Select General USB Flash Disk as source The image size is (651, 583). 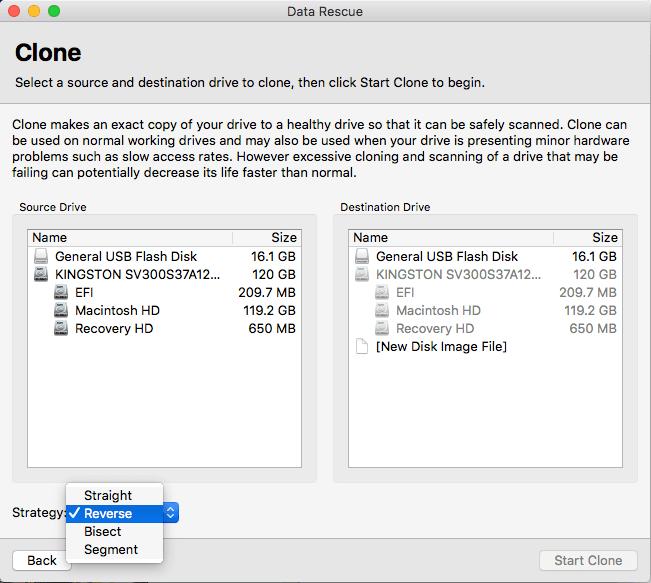pyautogui.click(x=164, y=256)
